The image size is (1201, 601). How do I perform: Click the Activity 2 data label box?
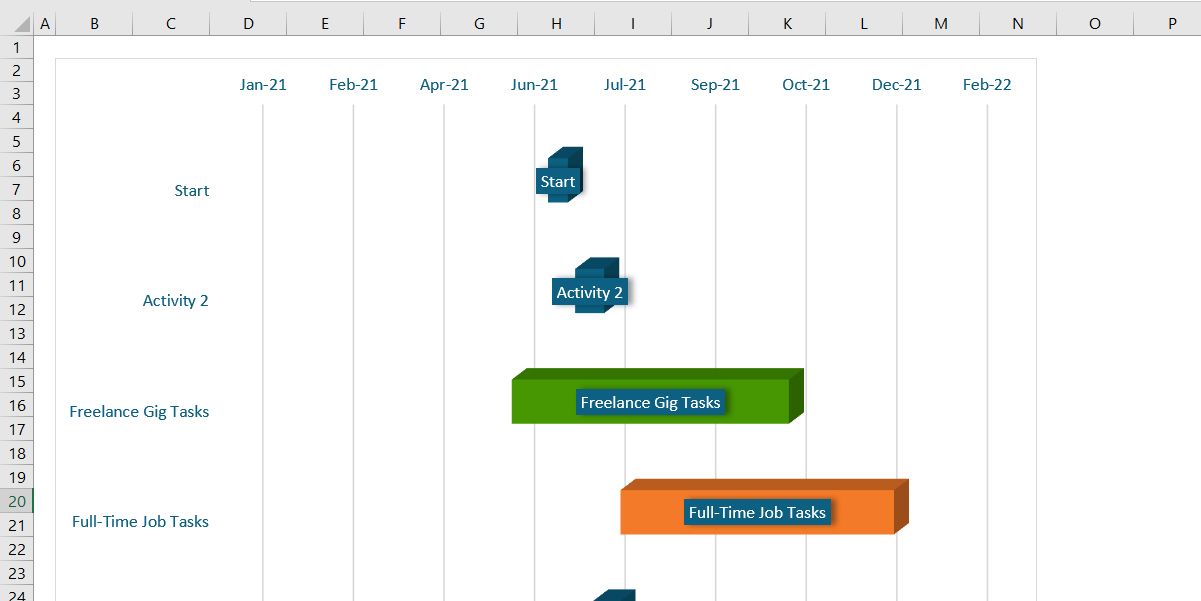(589, 293)
